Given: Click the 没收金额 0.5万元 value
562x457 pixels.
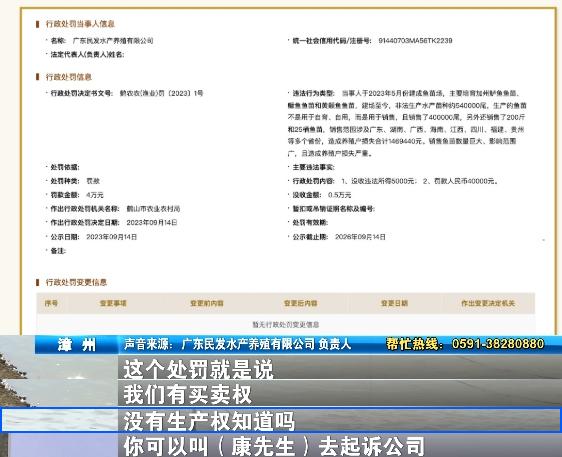Looking at the screenshot, I should (x=339, y=195).
